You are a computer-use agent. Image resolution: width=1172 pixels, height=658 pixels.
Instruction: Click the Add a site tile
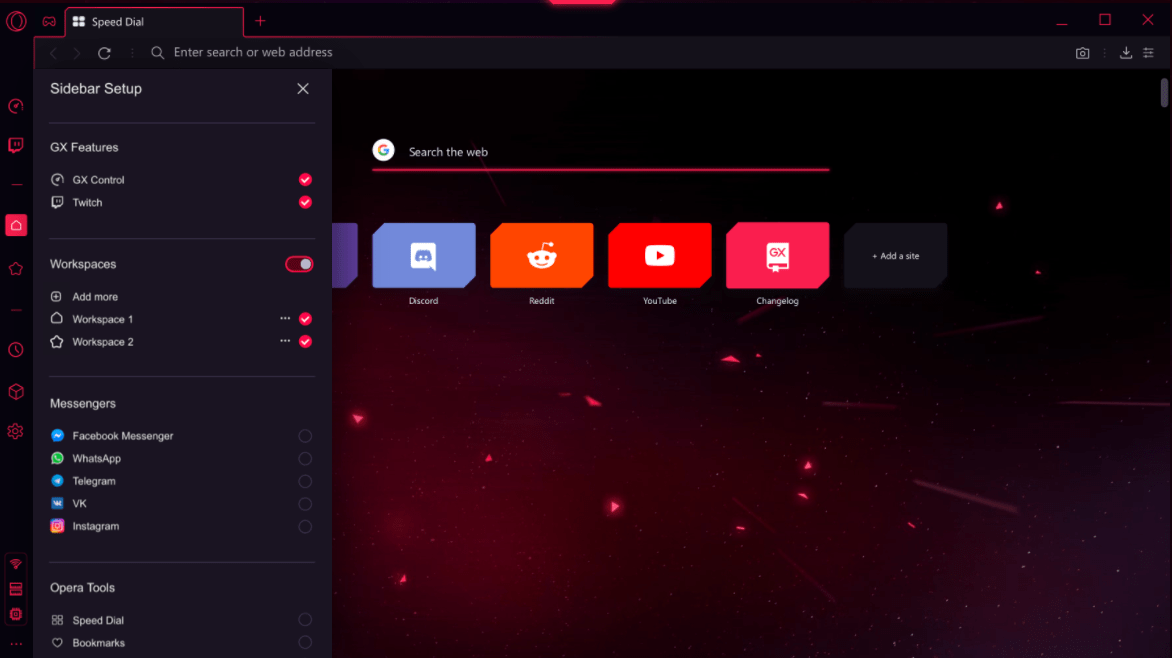point(895,256)
